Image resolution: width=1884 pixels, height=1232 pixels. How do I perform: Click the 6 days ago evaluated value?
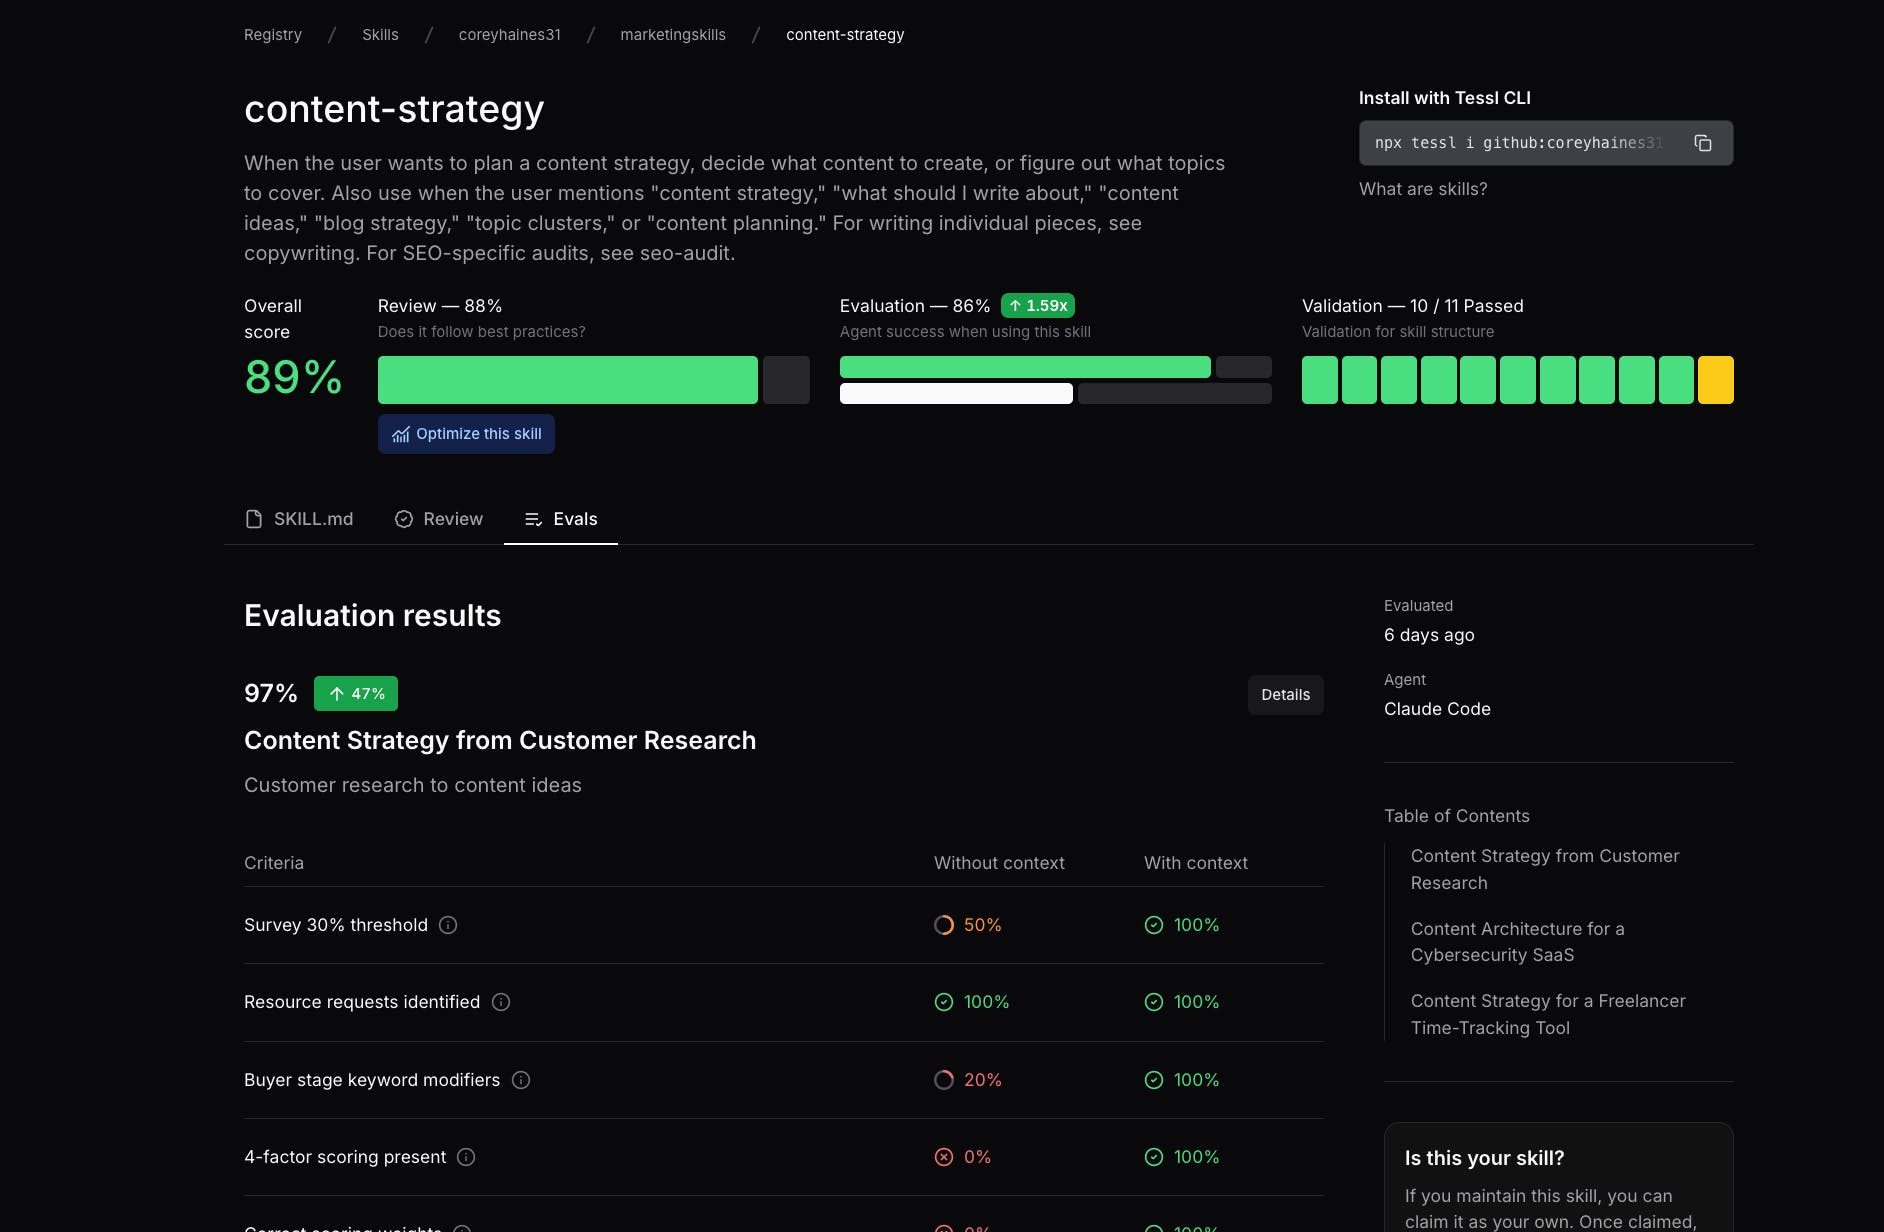[x=1429, y=635]
